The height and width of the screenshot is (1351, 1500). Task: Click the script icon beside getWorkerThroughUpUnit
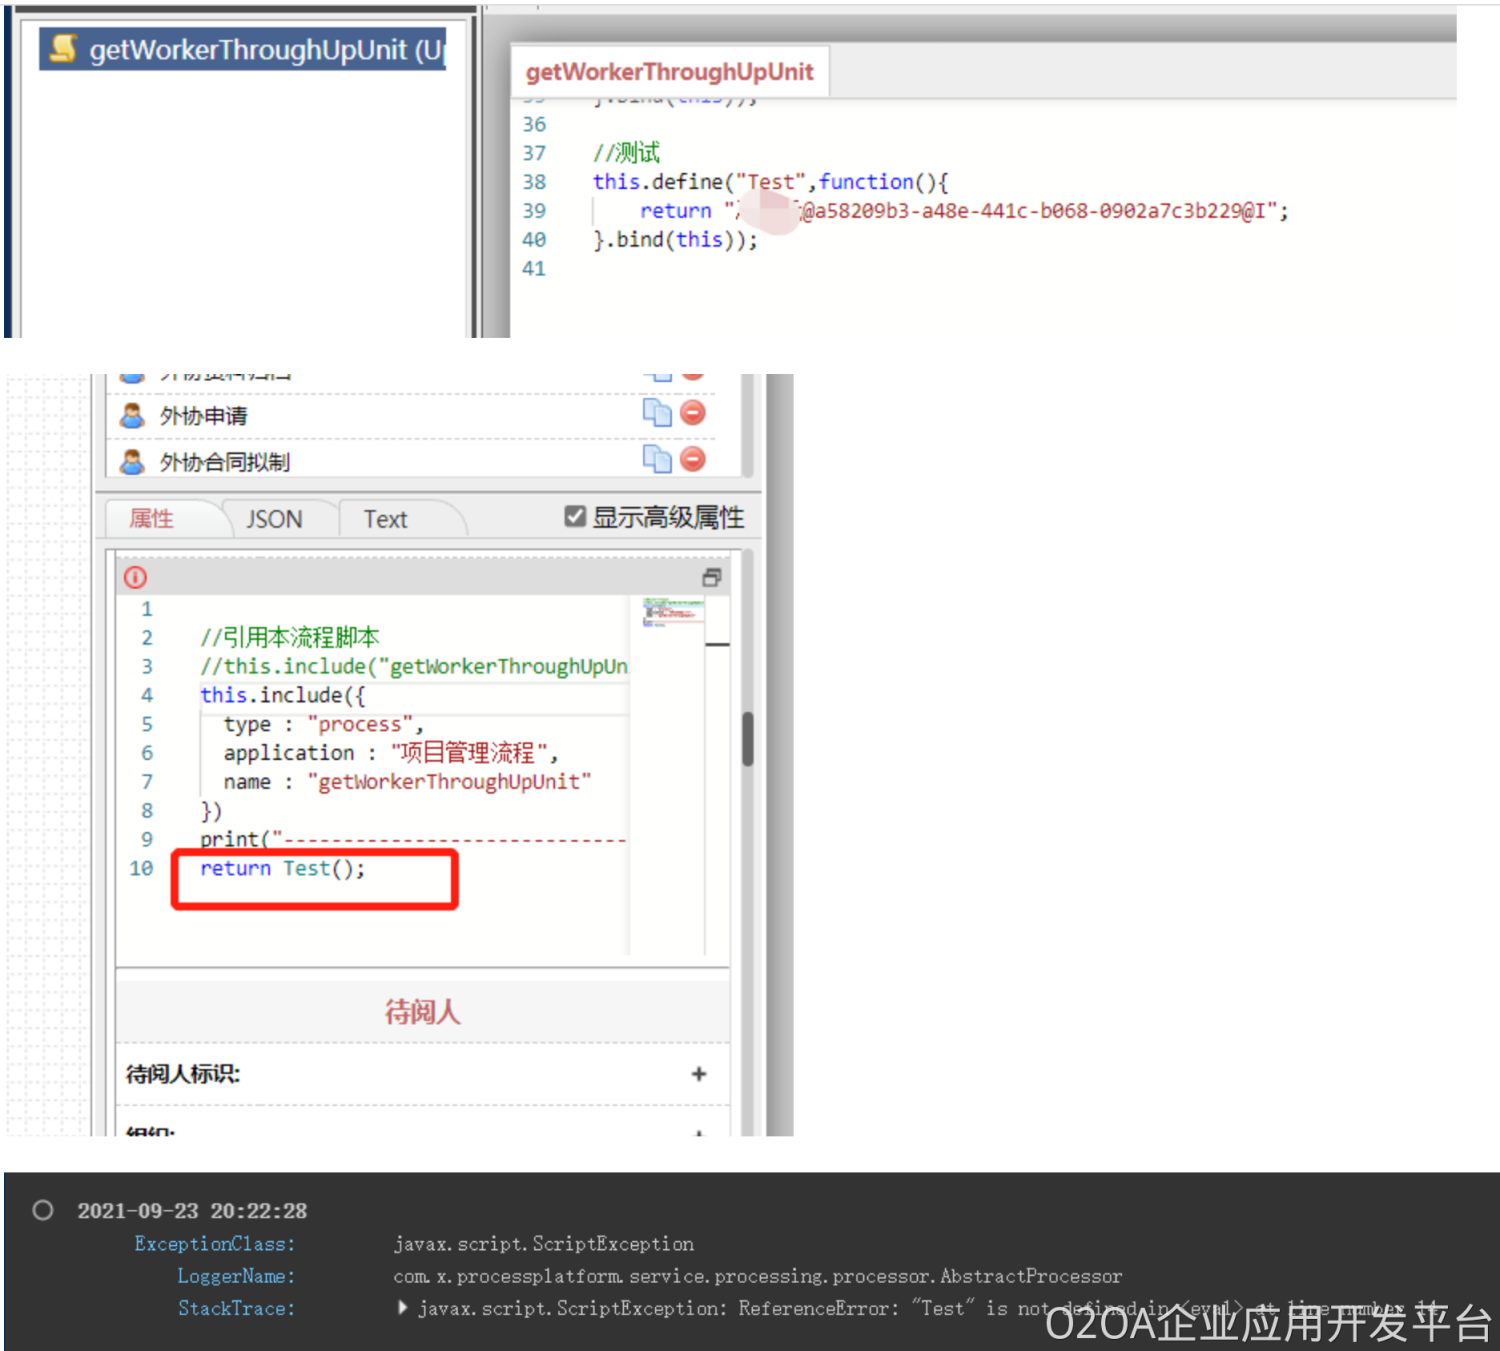[x=63, y=48]
